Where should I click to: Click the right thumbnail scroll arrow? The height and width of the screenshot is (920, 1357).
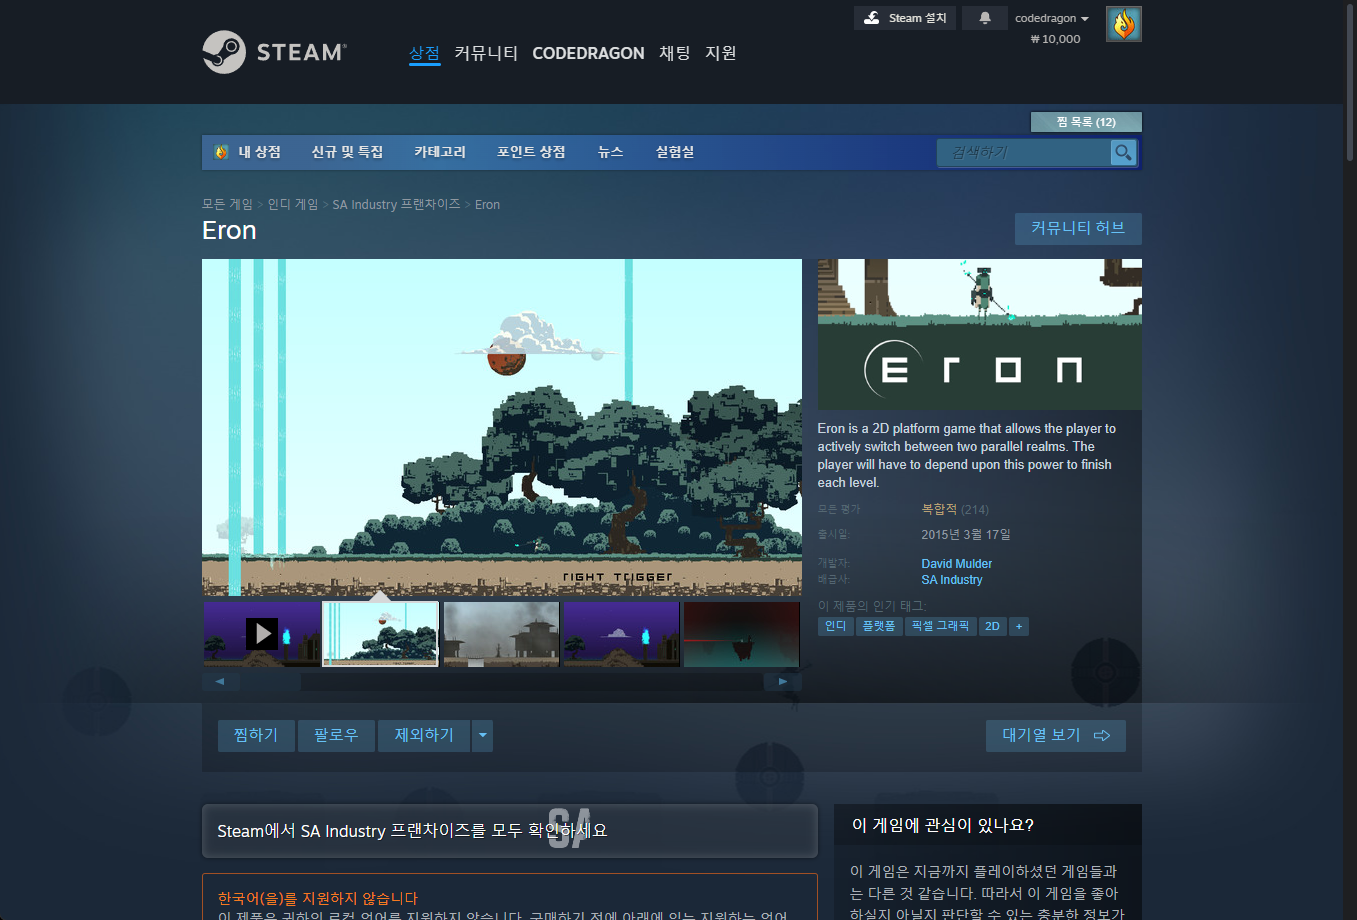coord(783,682)
